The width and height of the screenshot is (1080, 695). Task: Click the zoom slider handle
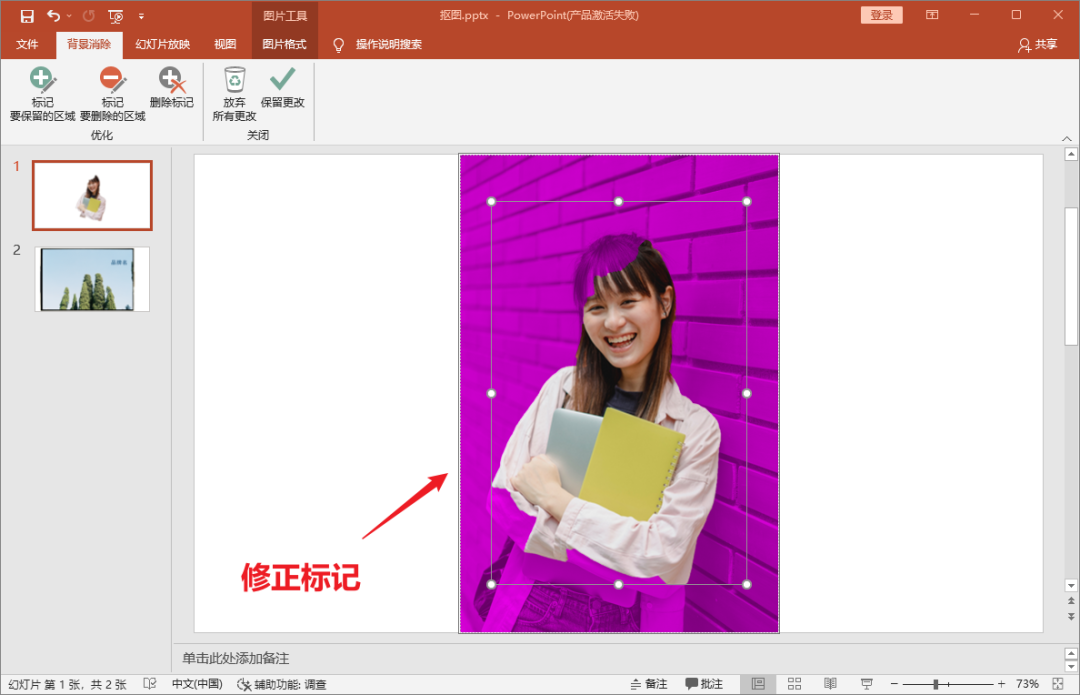coord(935,684)
